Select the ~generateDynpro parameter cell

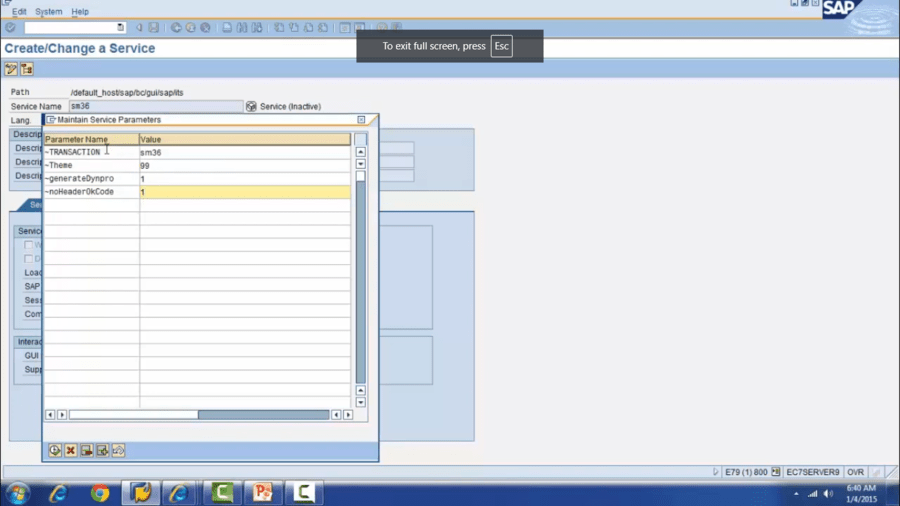[92, 179]
